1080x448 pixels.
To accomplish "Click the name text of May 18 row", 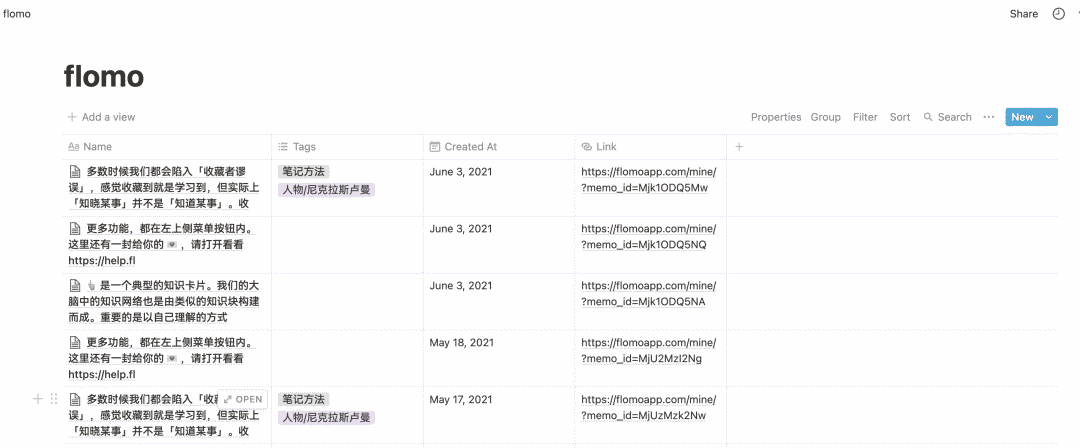I will [163, 358].
